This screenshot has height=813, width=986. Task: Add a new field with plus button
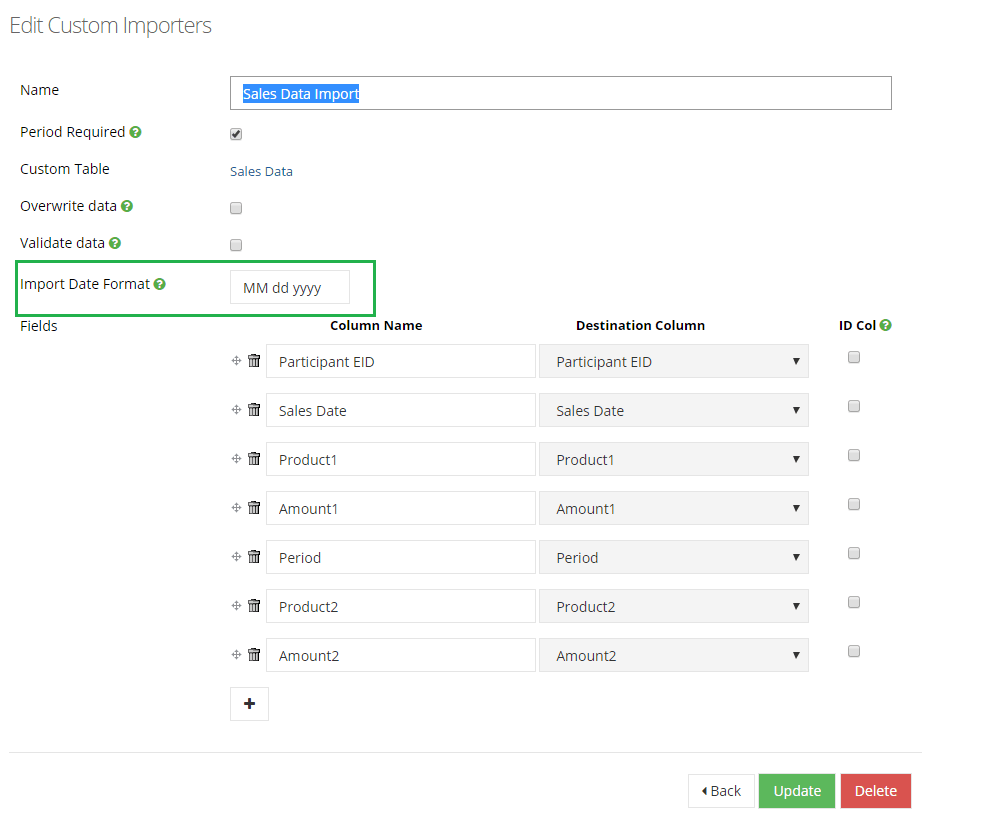click(x=249, y=704)
